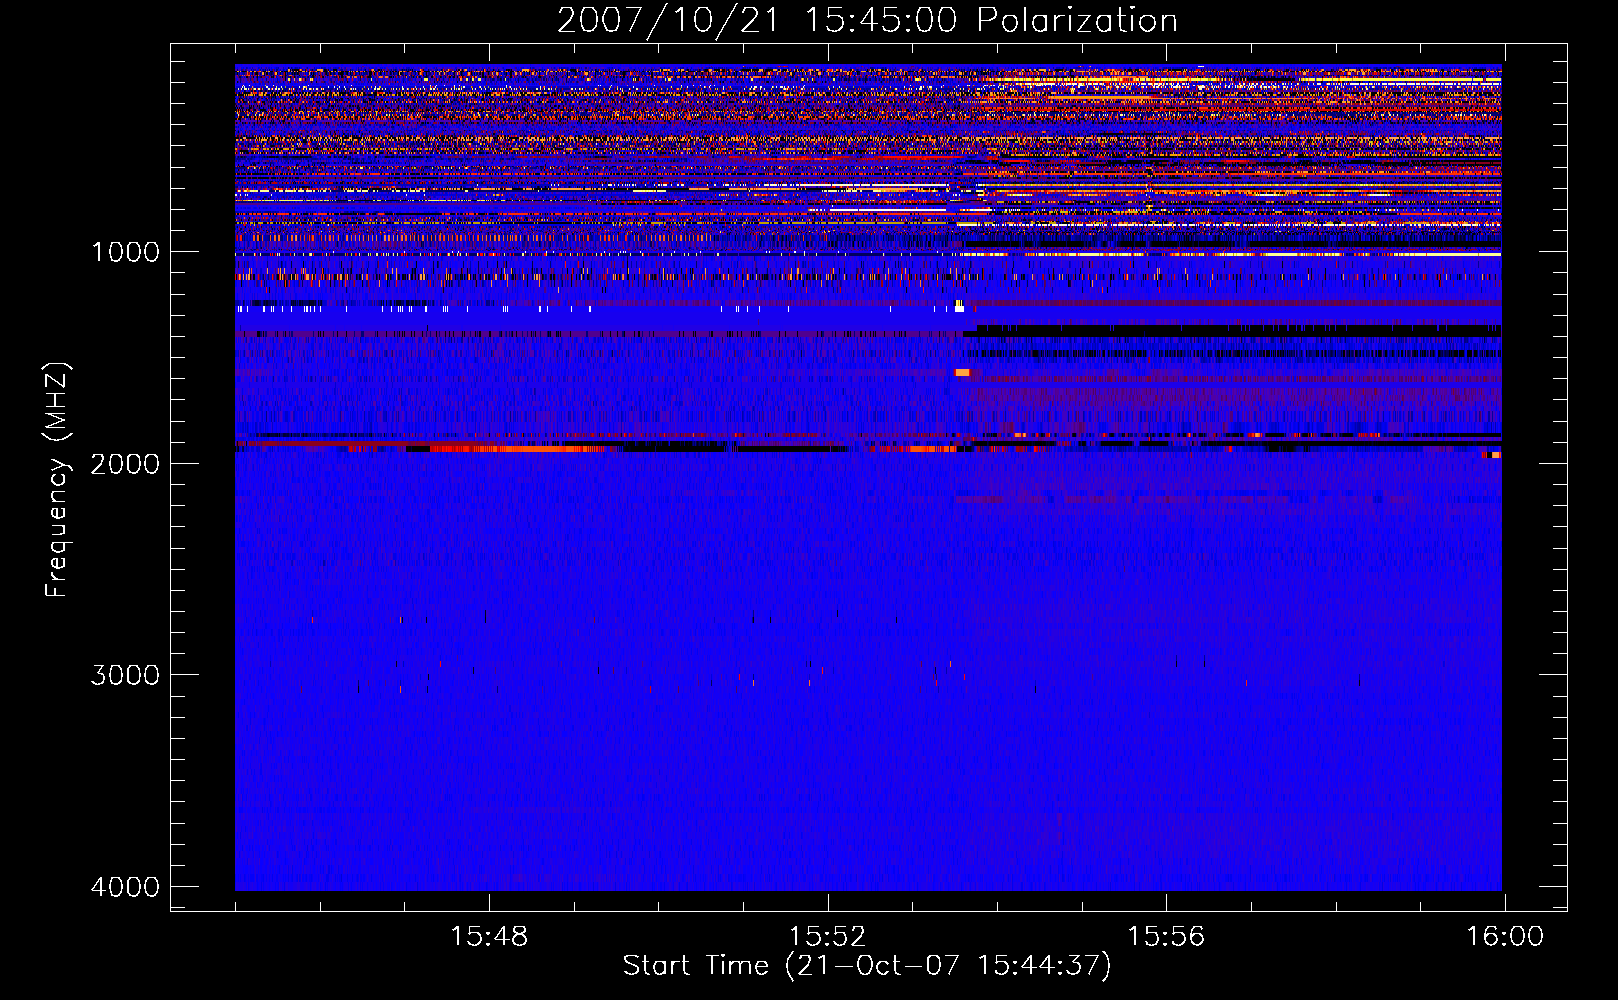The width and height of the screenshot is (1618, 1000).
Task: Click the 15:48 time tick label
Action: 489,937
